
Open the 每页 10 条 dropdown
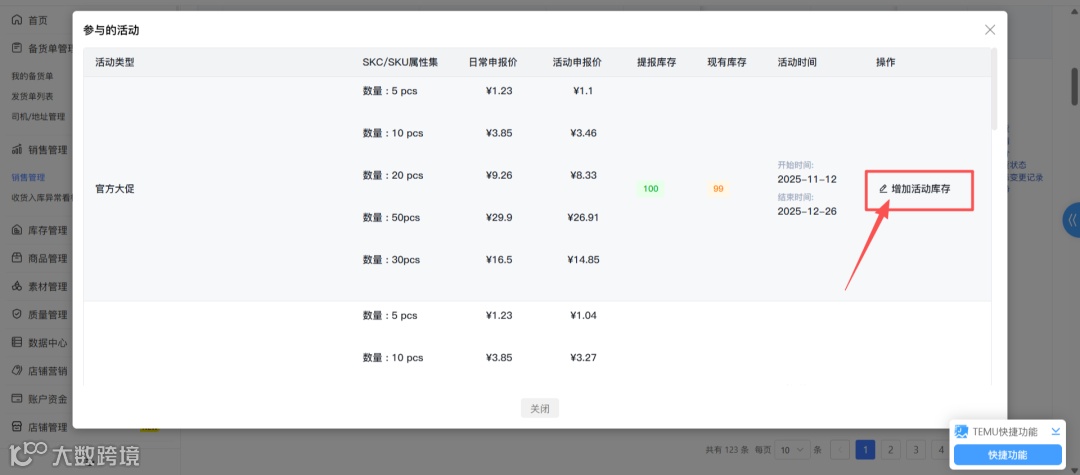click(x=792, y=450)
